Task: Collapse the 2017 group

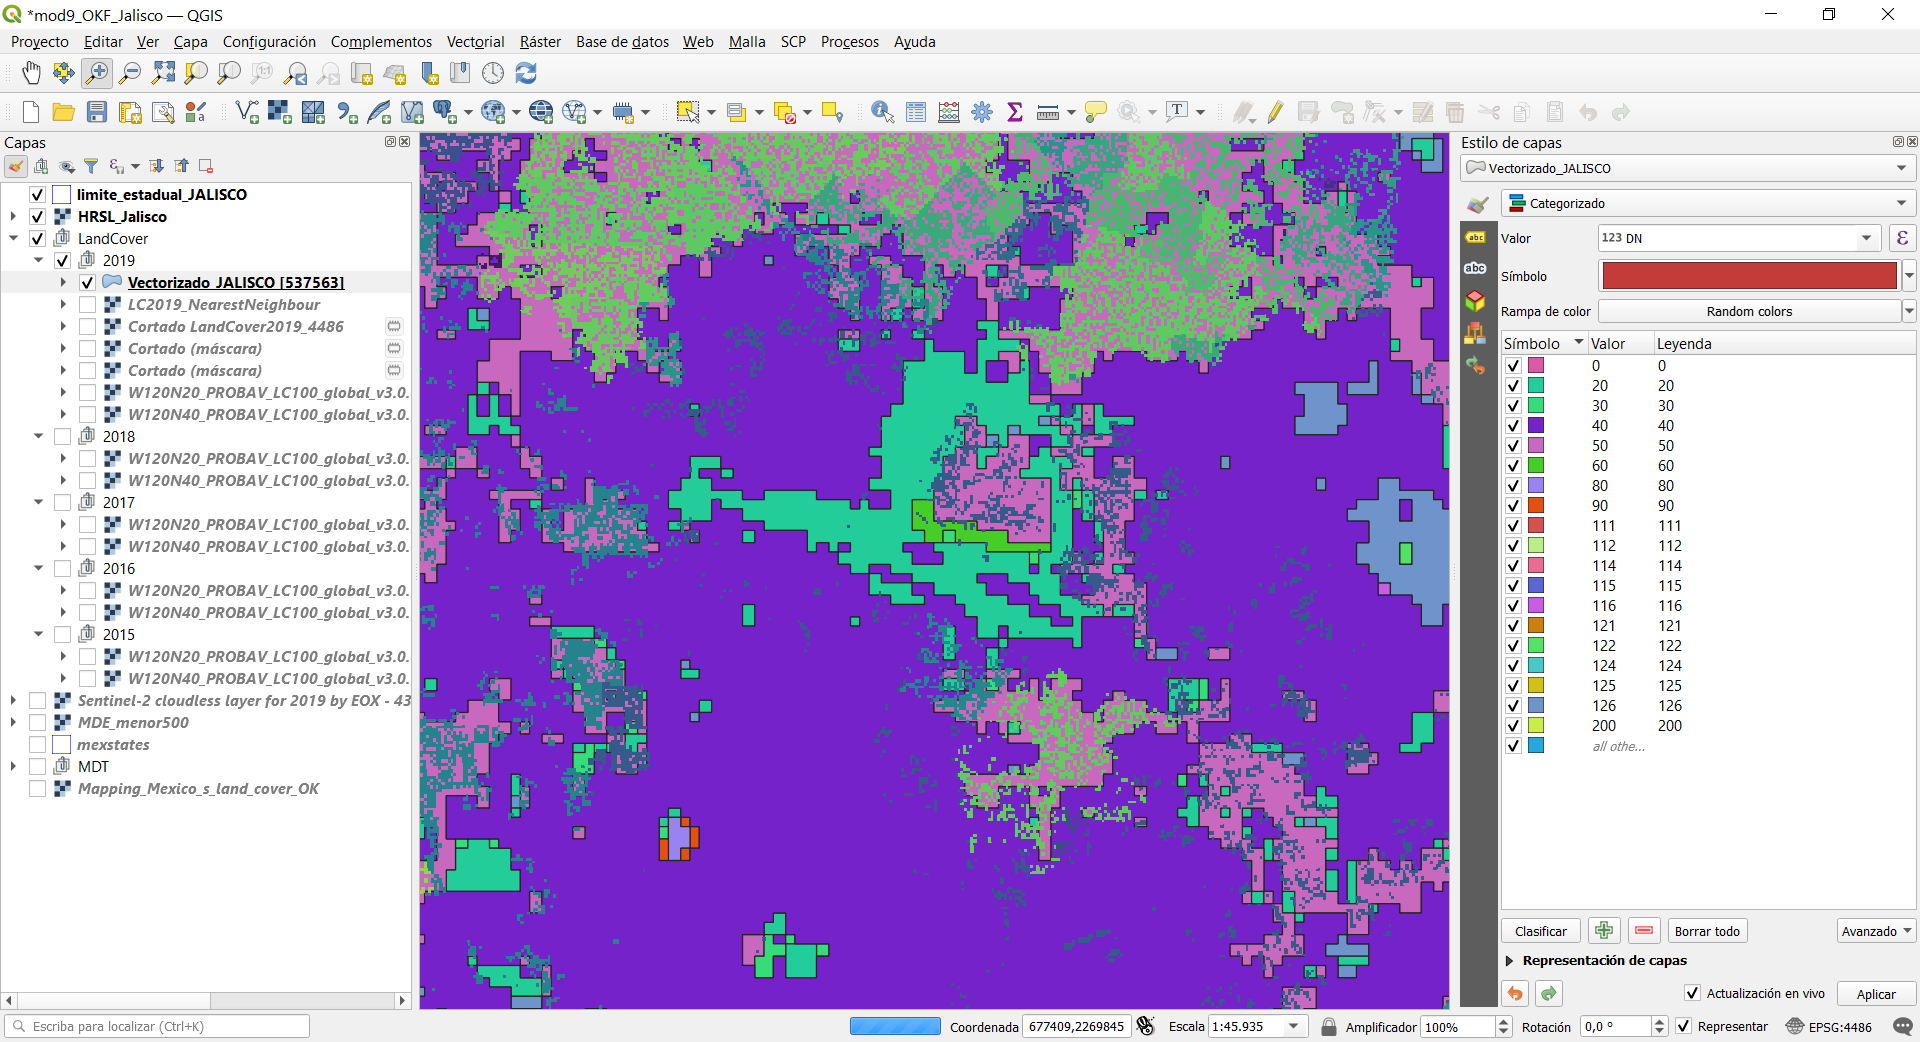Action: 38,502
